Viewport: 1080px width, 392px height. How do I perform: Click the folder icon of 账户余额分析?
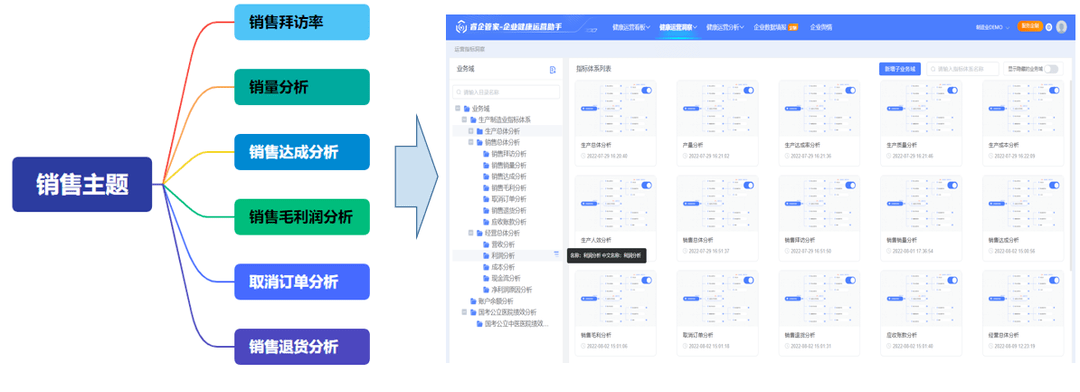(x=472, y=301)
